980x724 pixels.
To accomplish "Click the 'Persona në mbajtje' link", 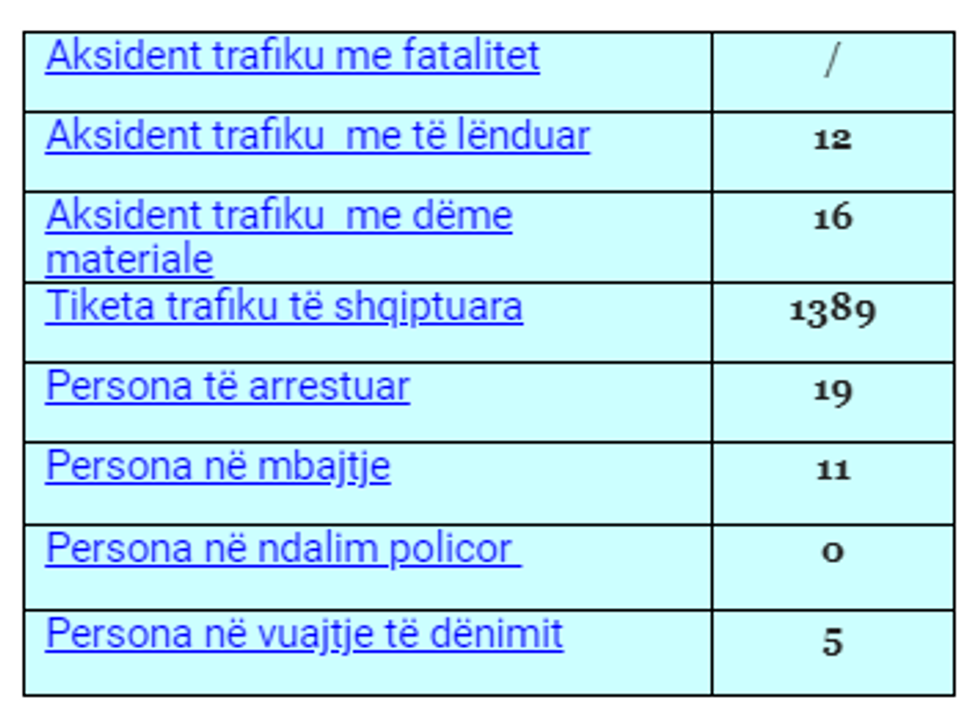I will (x=218, y=467).
